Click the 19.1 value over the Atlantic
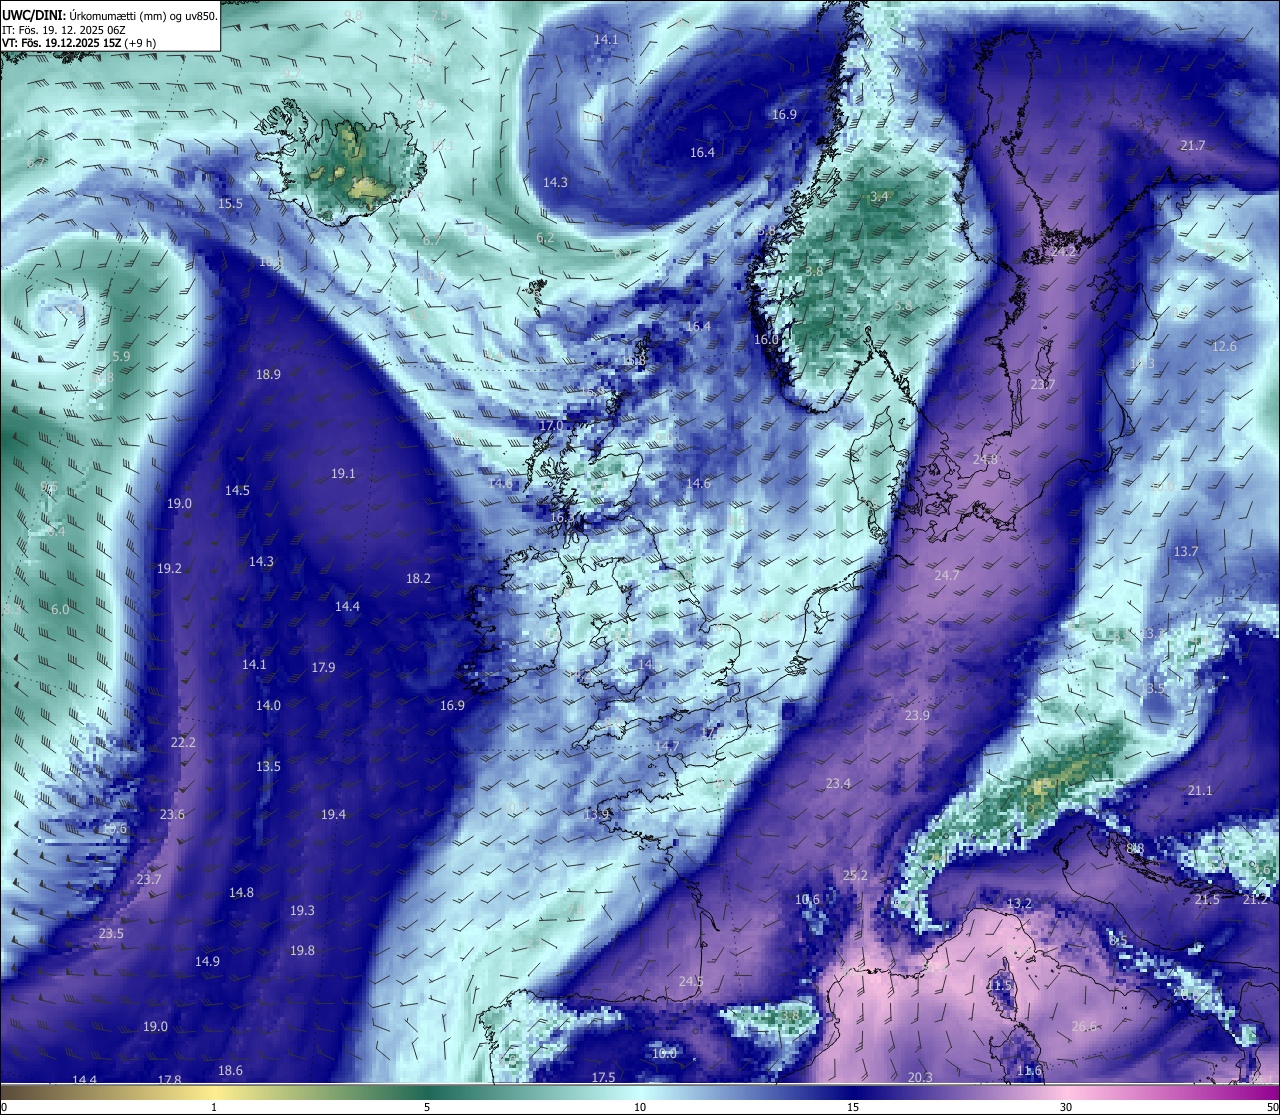The image size is (1280, 1115). (x=343, y=473)
